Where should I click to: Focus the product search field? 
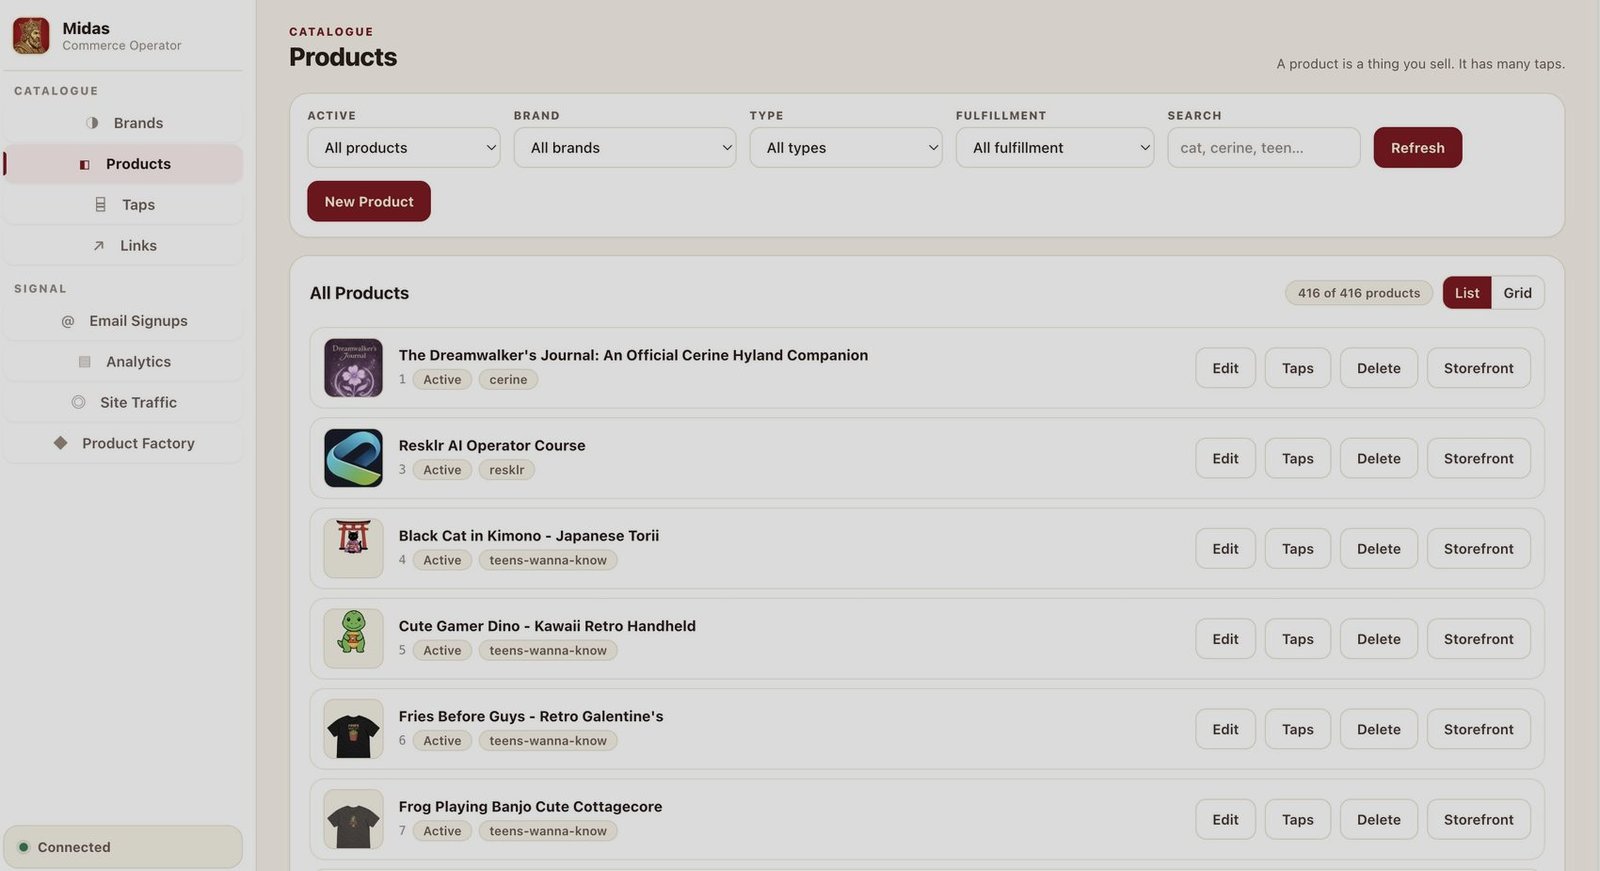1264,148
